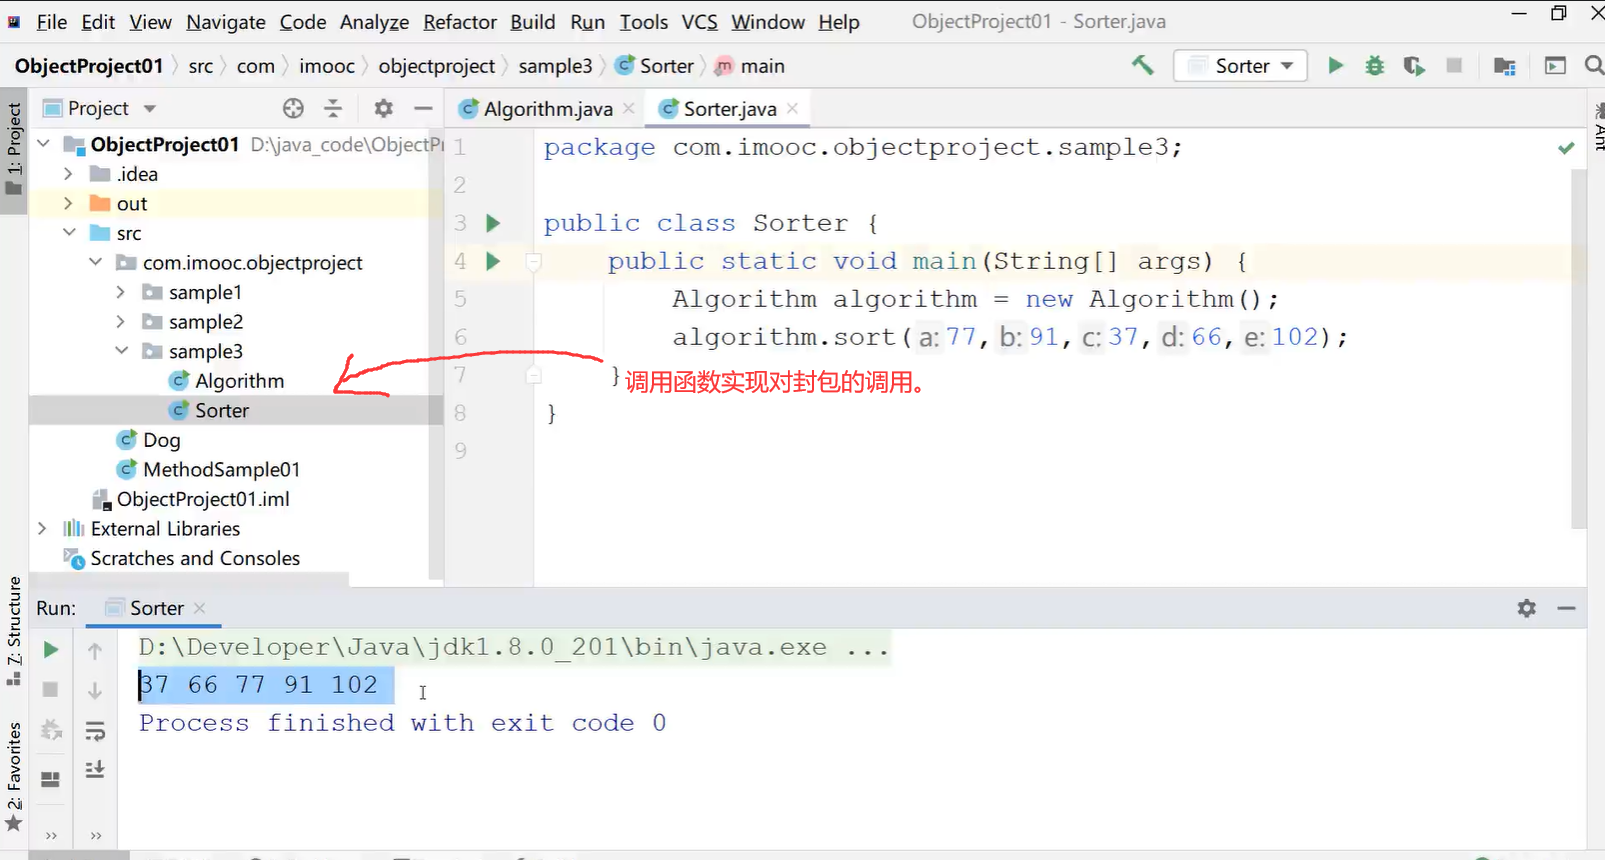
Task: Select the Algorithm class in project tree
Action: point(239,381)
